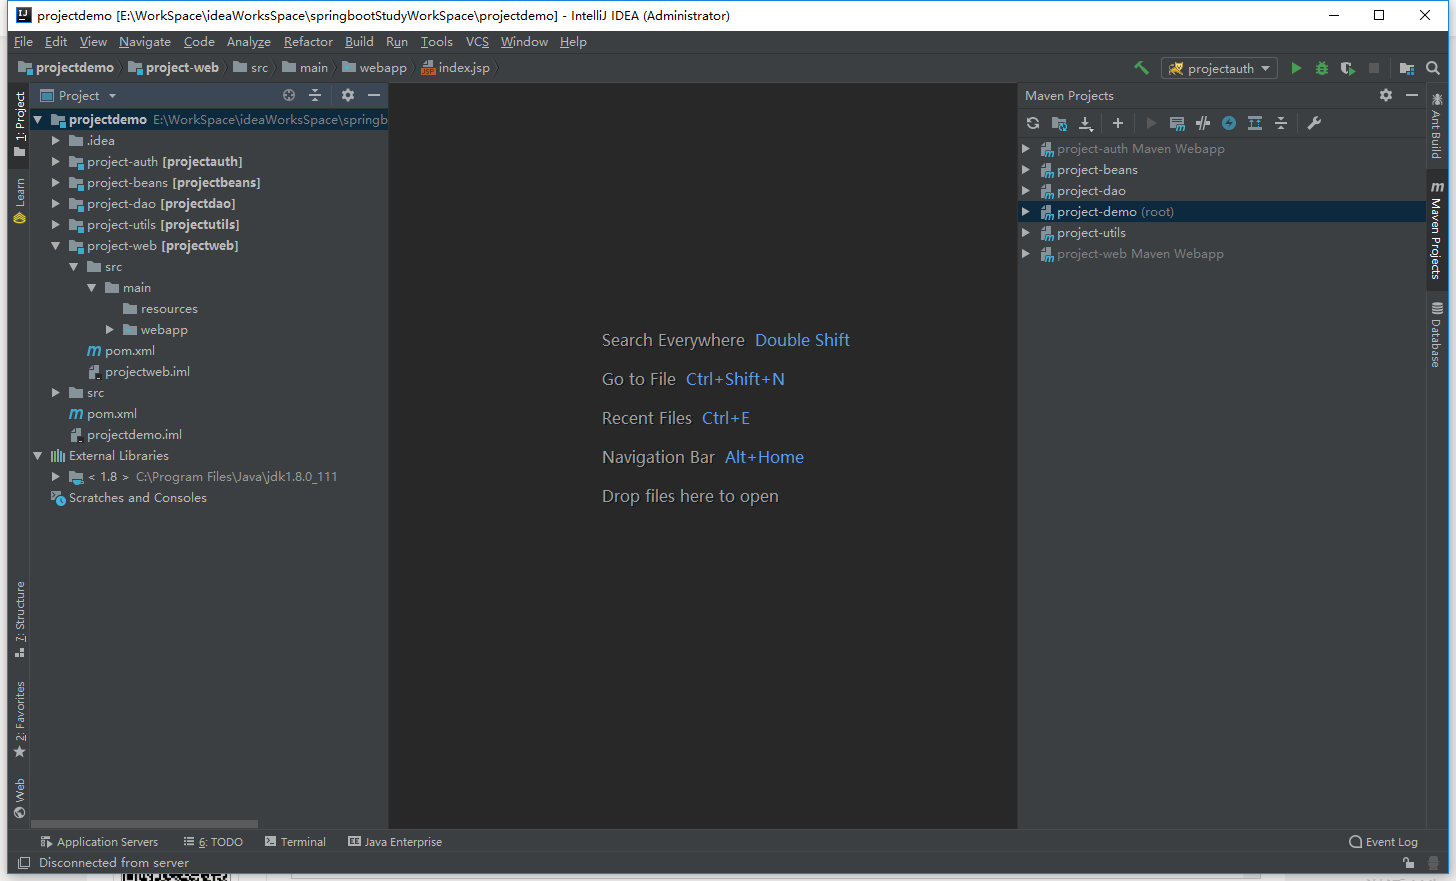Screen dimensions: 1456x881
Task: Collapse all nodes in Maven Projects panel
Action: [x=1281, y=123]
